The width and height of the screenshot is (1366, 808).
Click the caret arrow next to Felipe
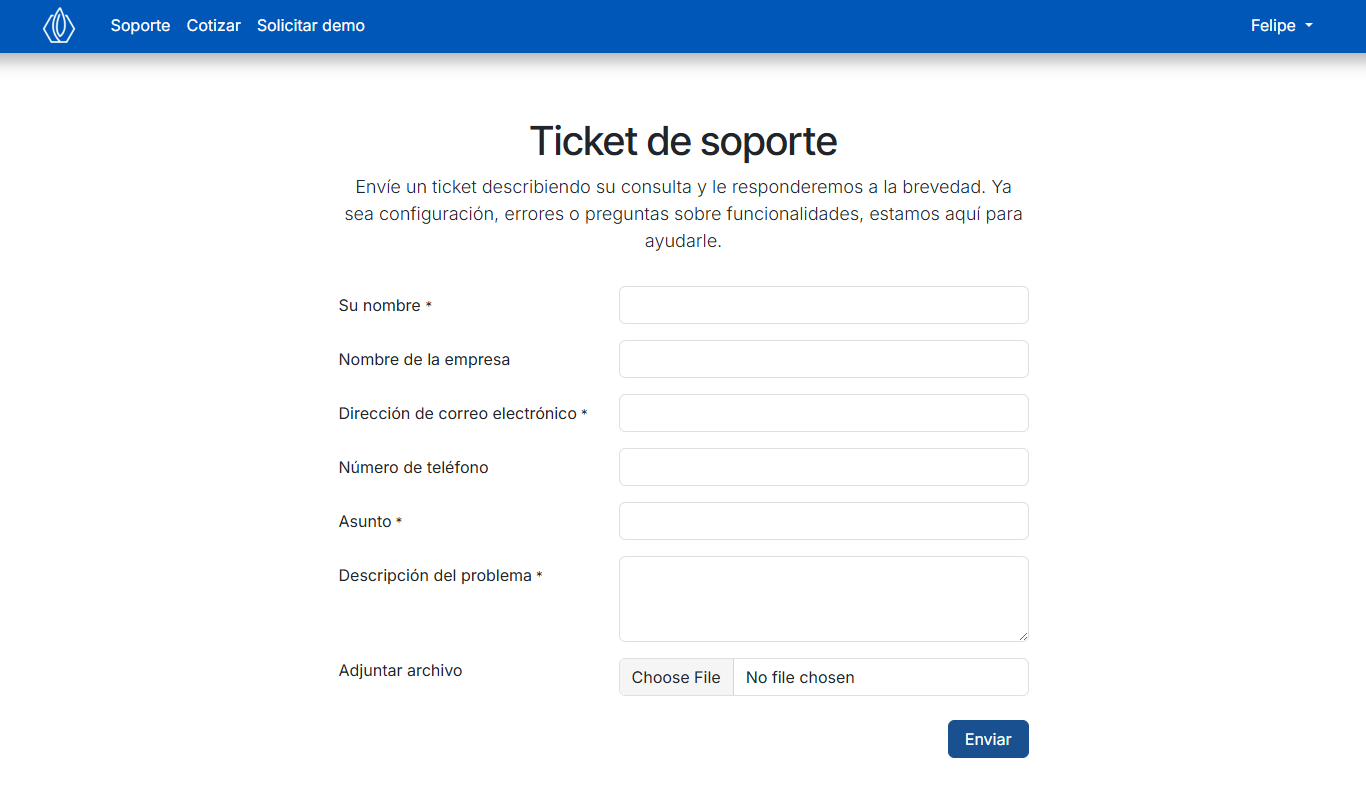1307,27
